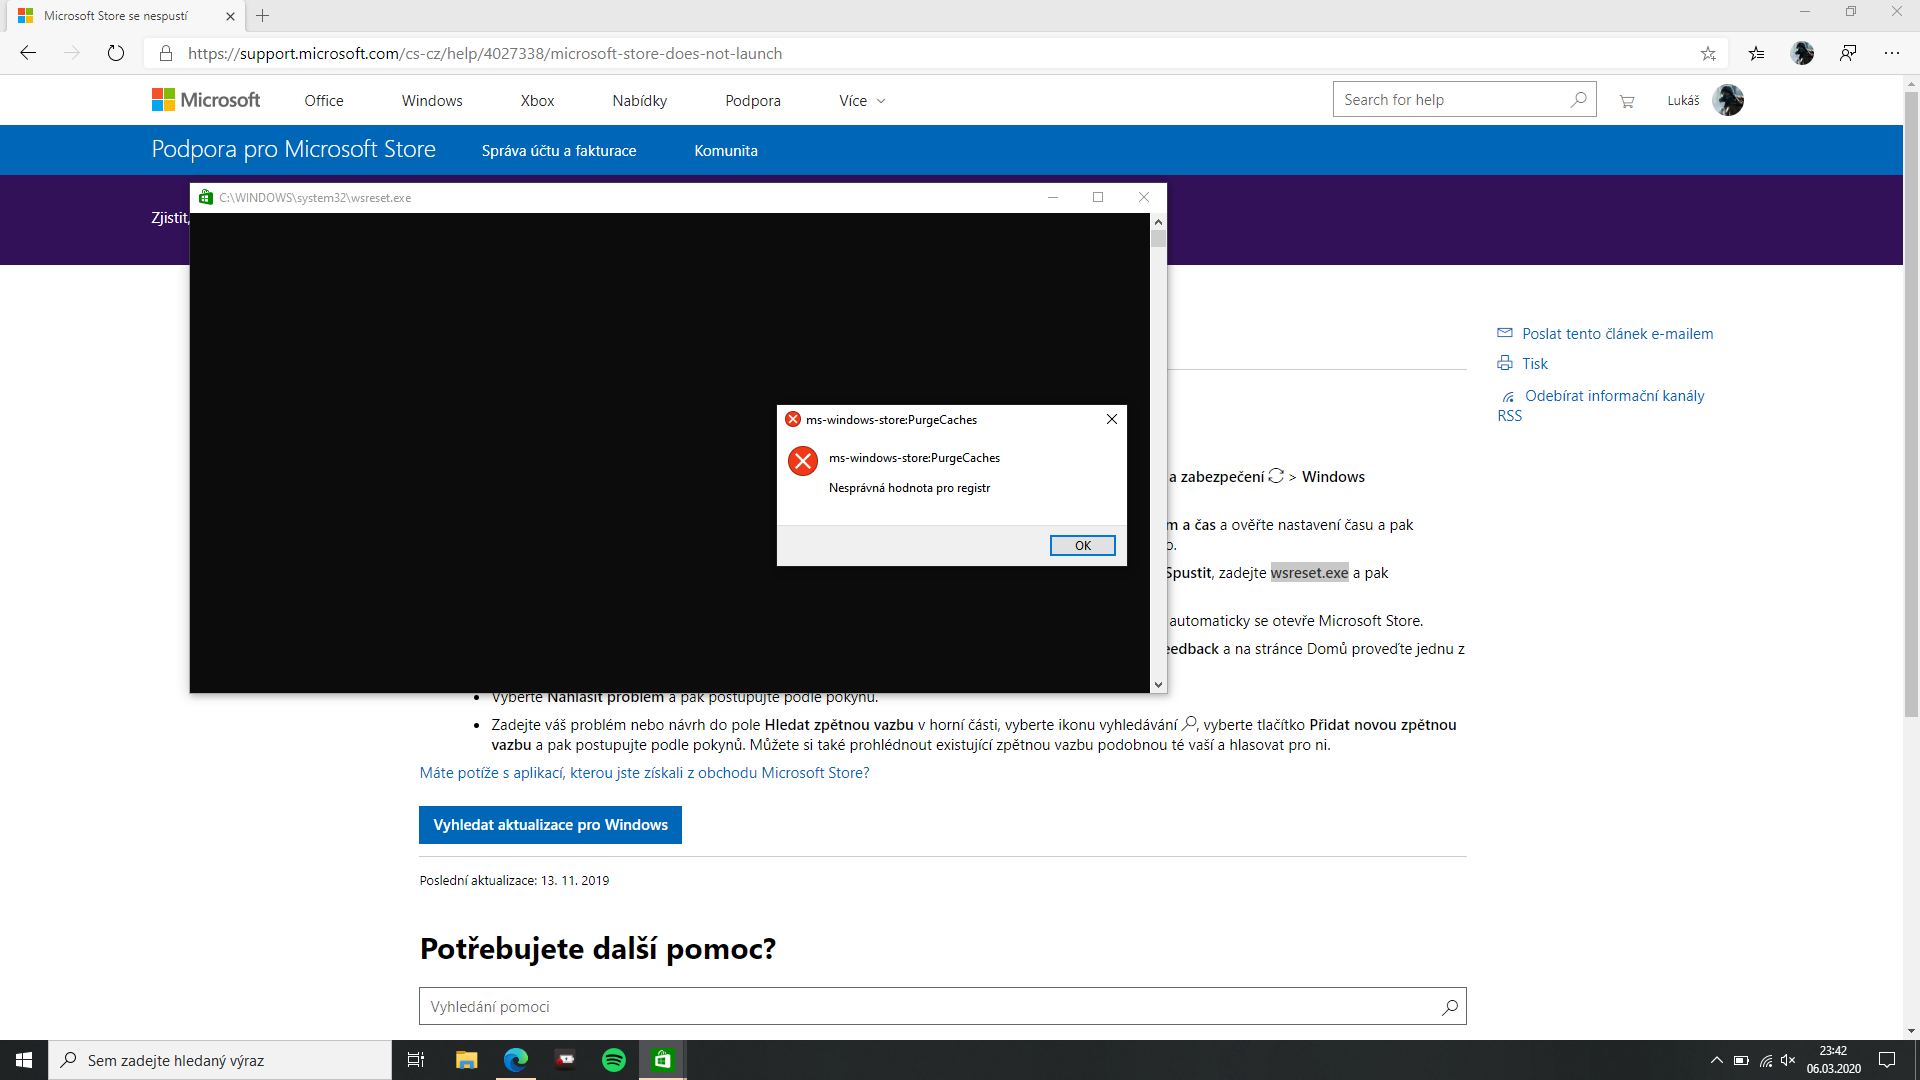The height and width of the screenshot is (1080, 1920).
Task: Click the print Tisk link
Action: coord(1534,364)
